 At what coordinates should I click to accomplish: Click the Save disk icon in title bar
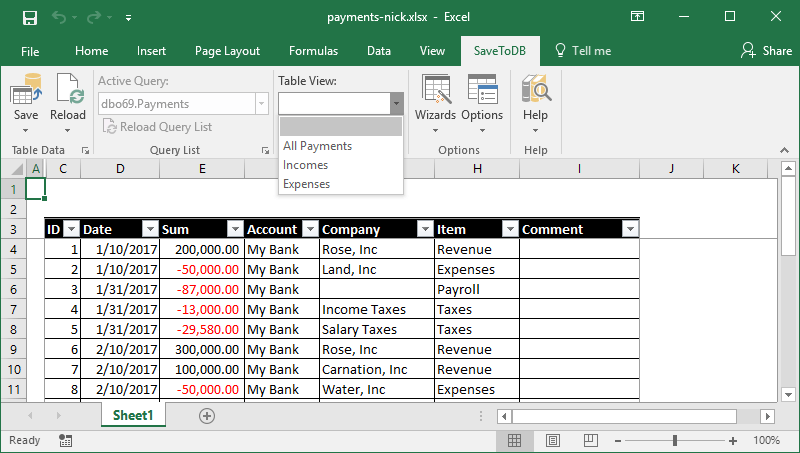click(30, 18)
